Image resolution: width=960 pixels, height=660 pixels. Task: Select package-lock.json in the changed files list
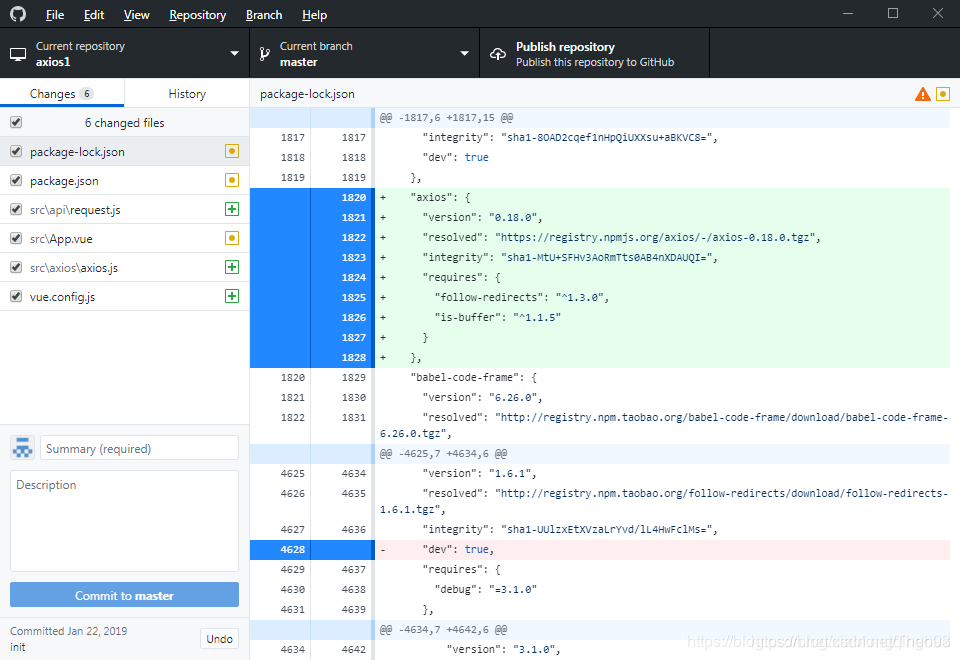(124, 151)
